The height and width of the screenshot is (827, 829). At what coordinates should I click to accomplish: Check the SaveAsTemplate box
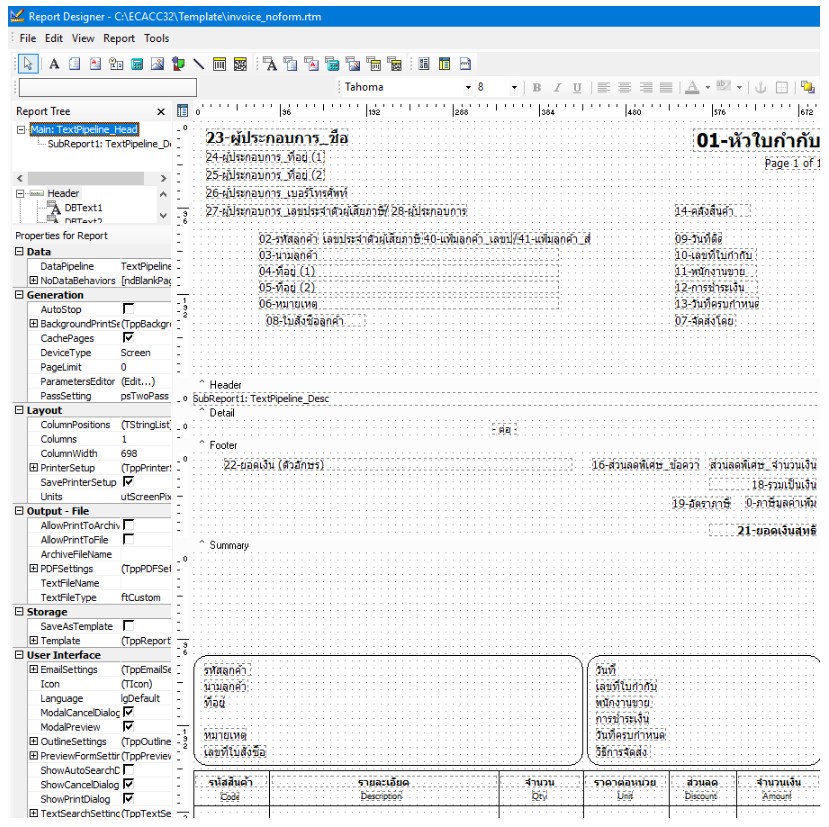[128, 626]
